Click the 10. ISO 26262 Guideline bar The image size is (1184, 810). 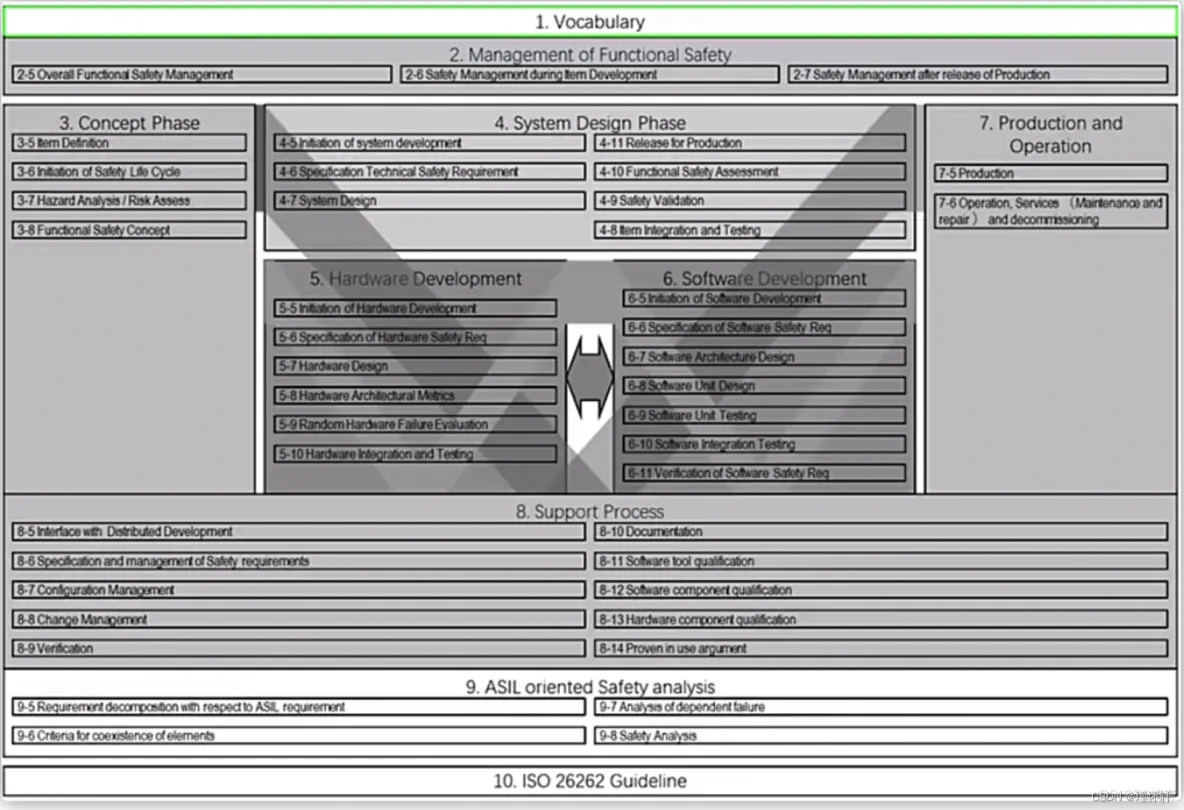coord(590,781)
